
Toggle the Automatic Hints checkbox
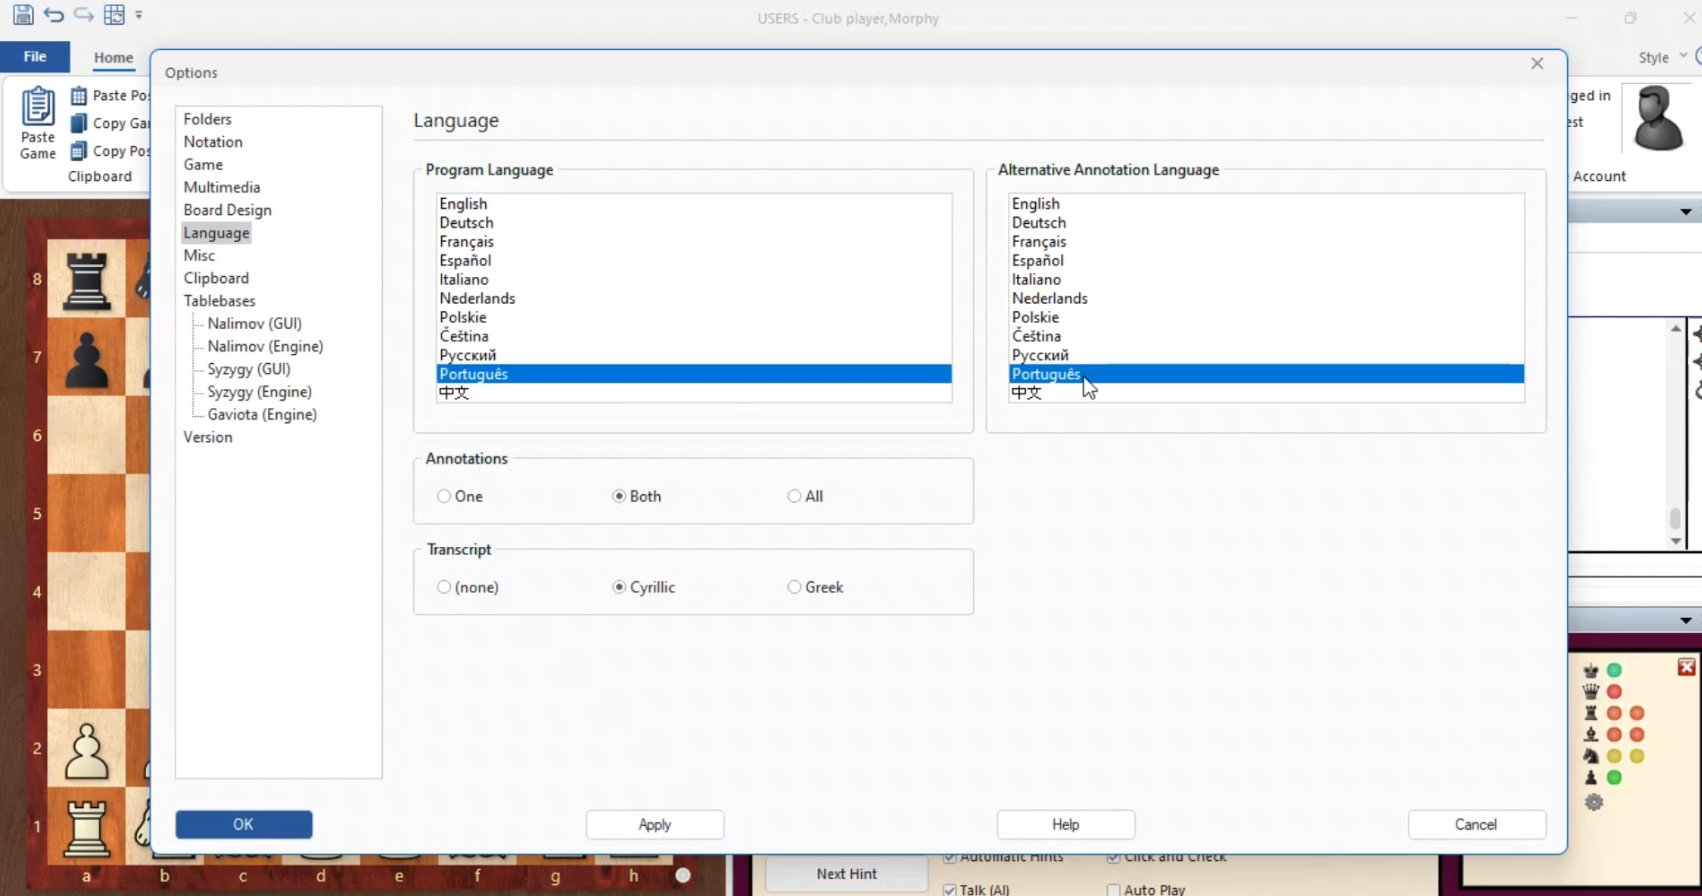(x=949, y=857)
